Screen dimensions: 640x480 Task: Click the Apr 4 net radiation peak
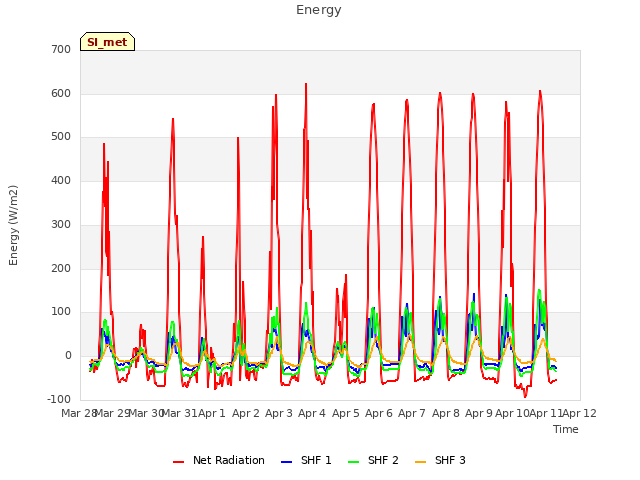pyautogui.click(x=306, y=84)
